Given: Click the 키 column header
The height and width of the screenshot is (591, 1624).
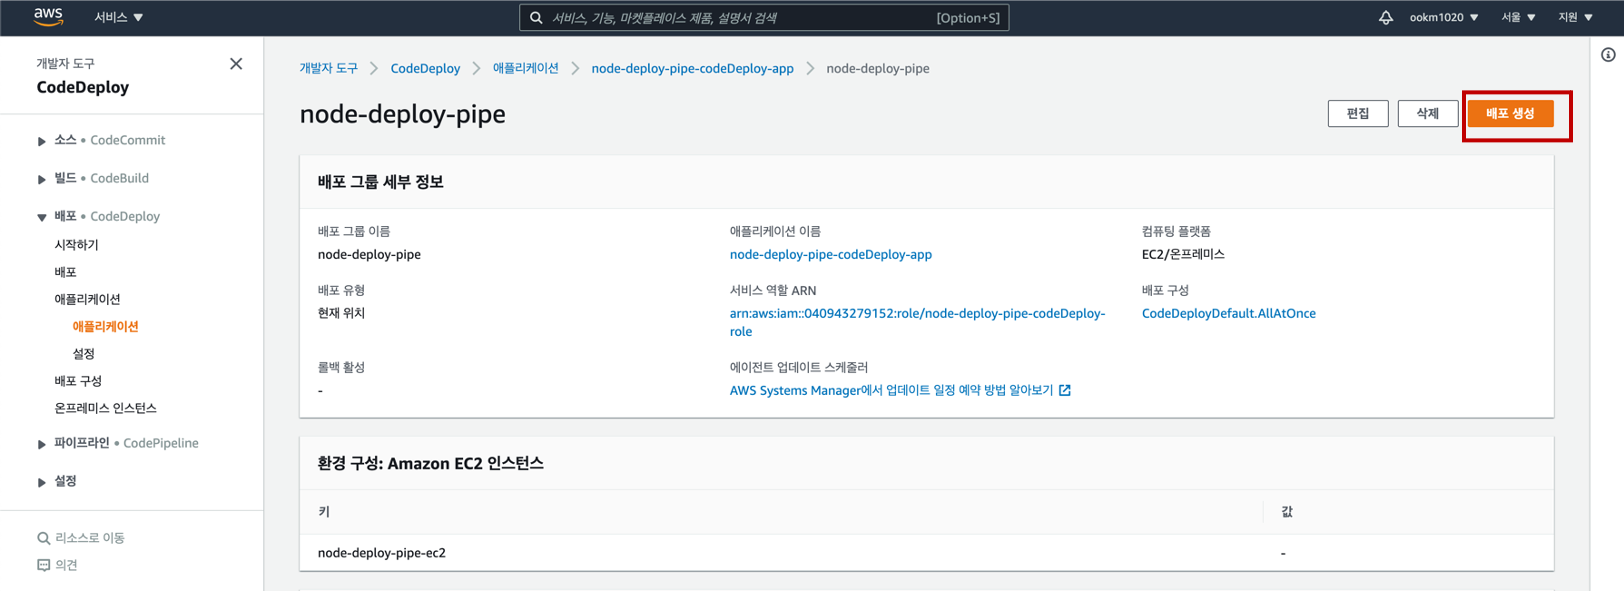Looking at the screenshot, I should (x=323, y=512).
